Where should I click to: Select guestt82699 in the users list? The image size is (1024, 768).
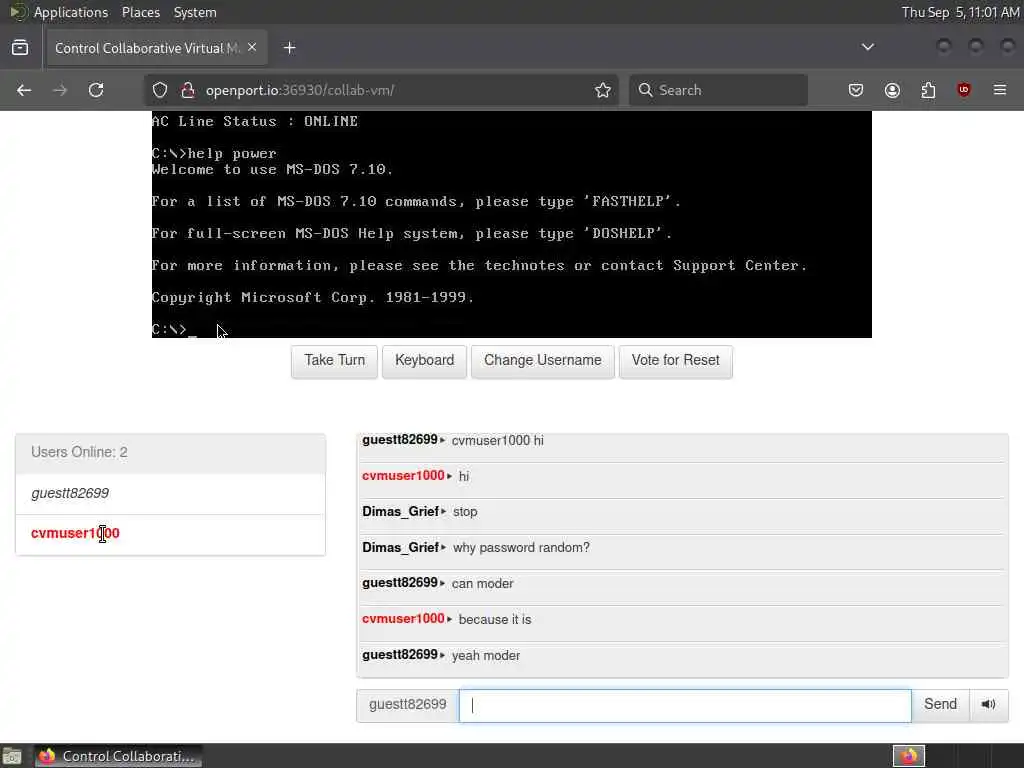tap(170, 494)
